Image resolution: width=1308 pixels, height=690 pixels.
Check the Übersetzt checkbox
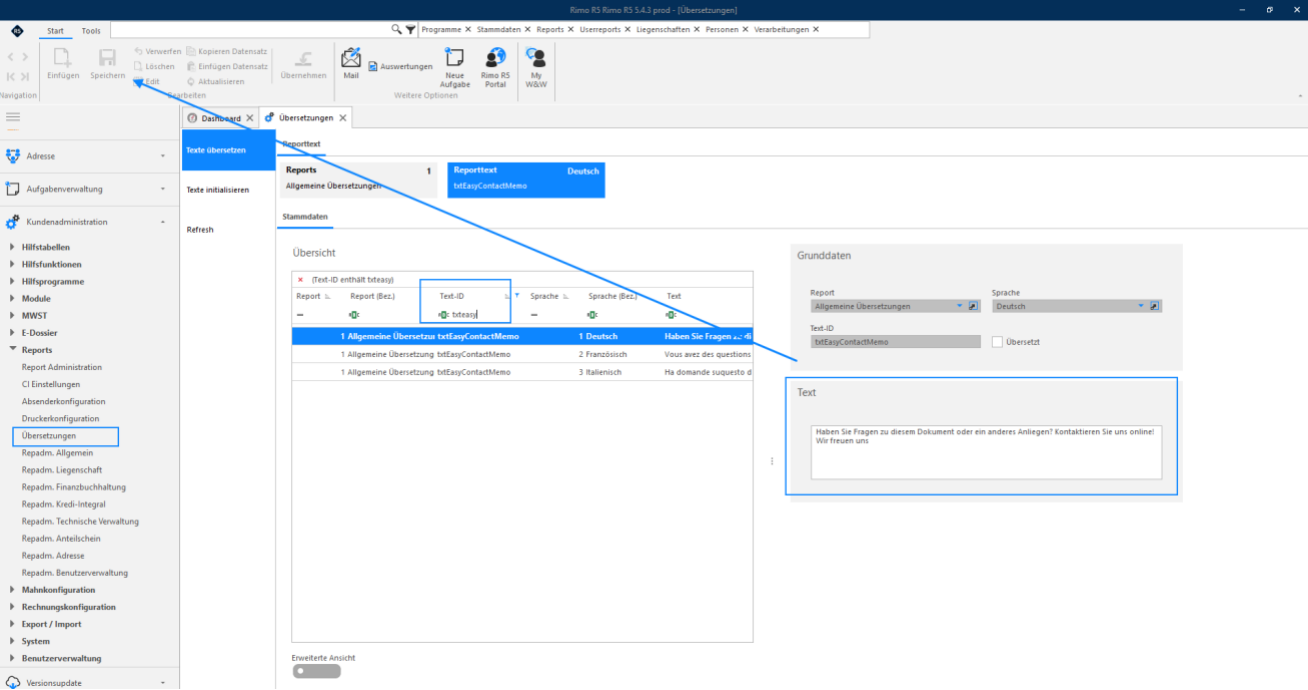tap(997, 342)
